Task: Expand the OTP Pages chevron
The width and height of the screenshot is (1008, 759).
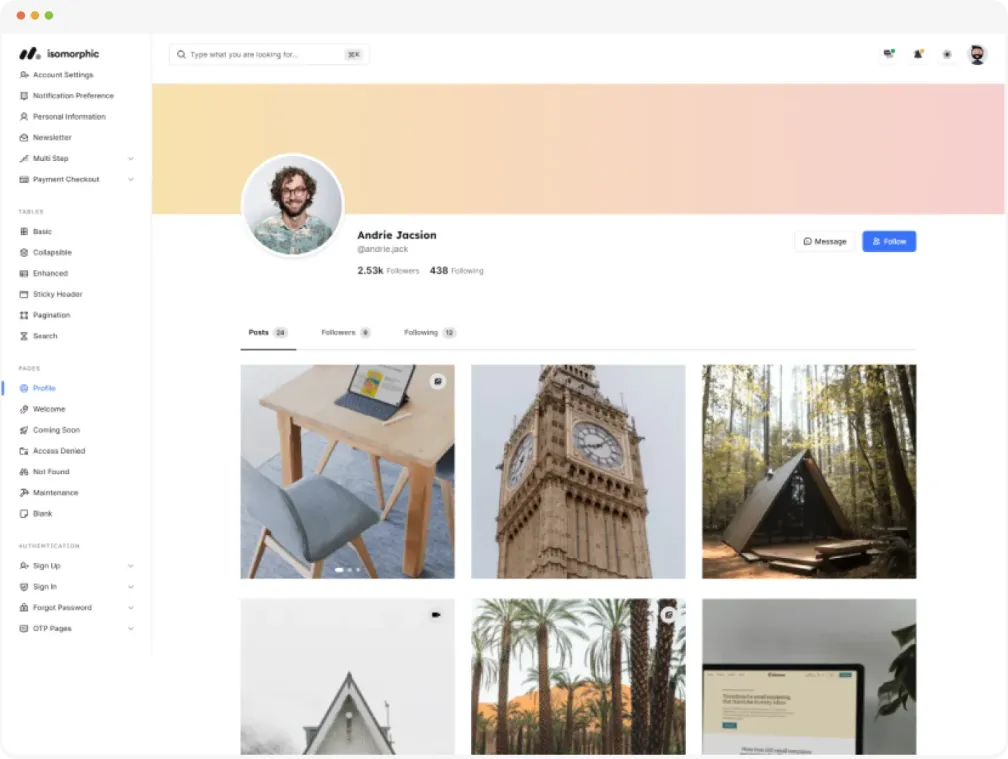Action: point(130,629)
